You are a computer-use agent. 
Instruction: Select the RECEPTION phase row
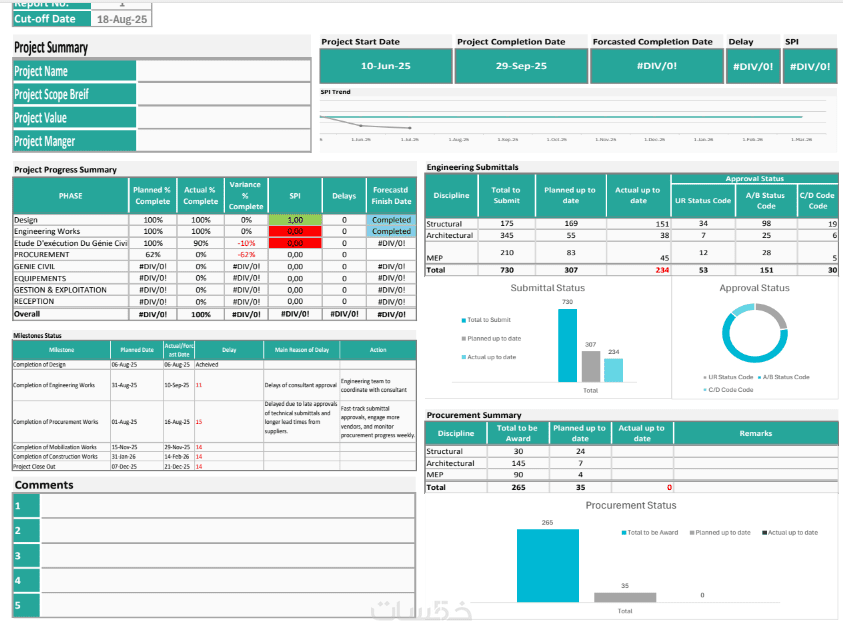click(x=215, y=301)
